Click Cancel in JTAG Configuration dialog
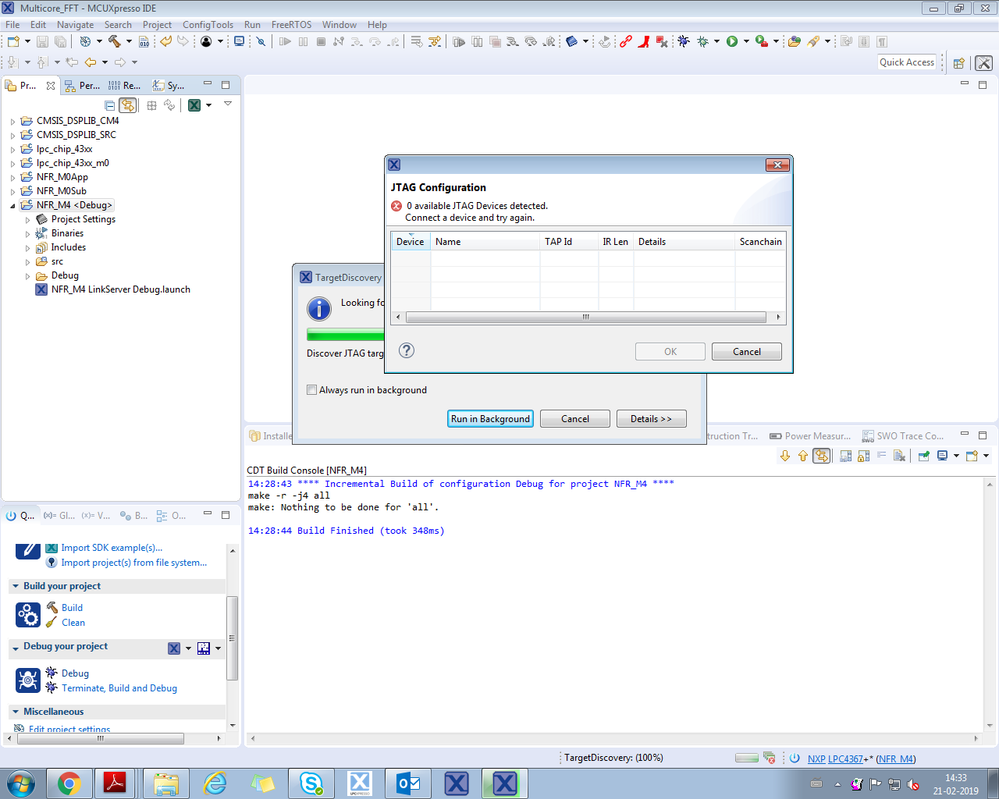This screenshot has height=799, width=999. click(746, 352)
